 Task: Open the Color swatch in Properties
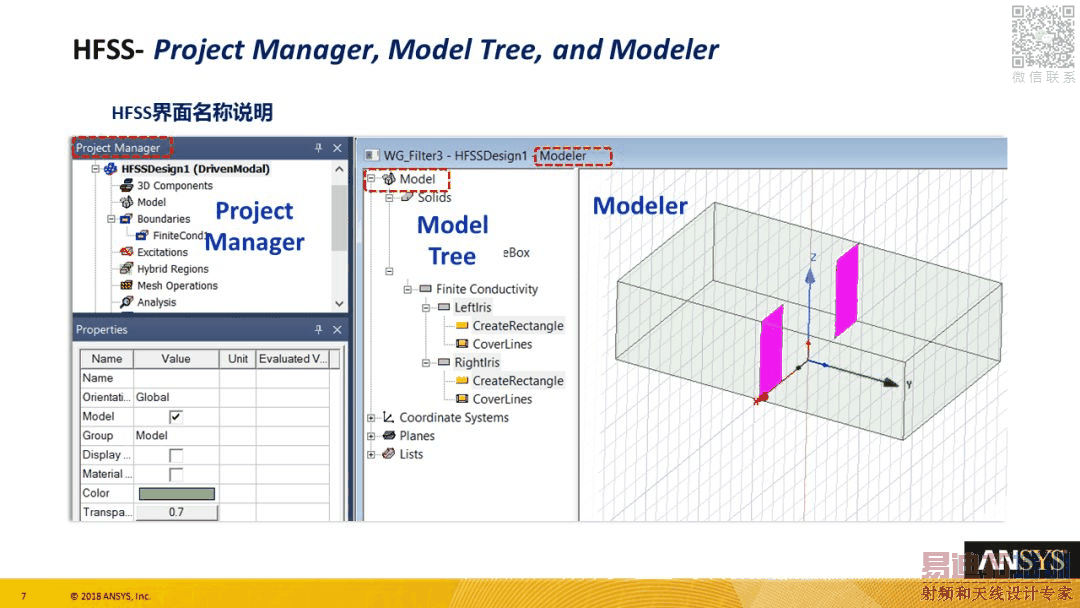coord(177,493)
